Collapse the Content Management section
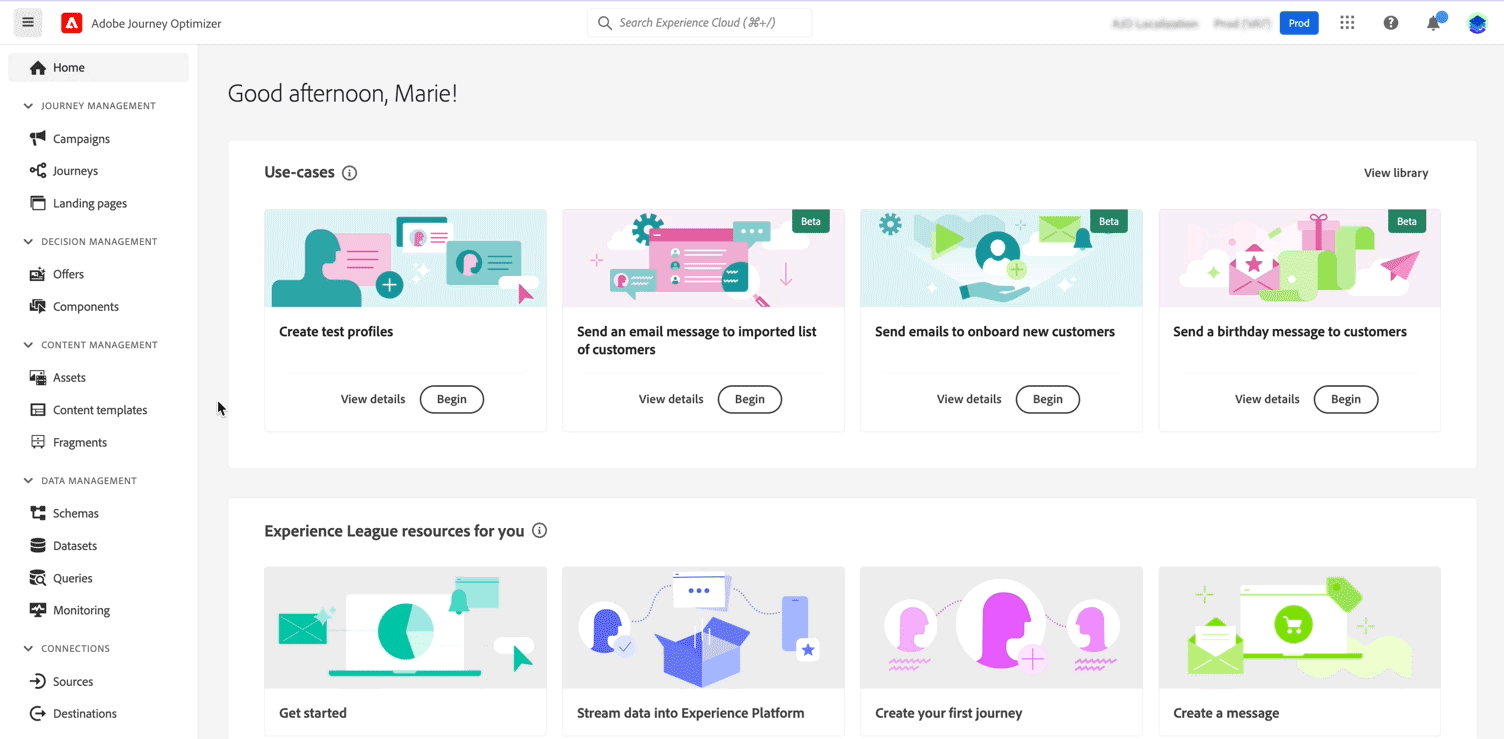Image resolution: width=1504 pixels, height=739 pixels. click(28, 345)
